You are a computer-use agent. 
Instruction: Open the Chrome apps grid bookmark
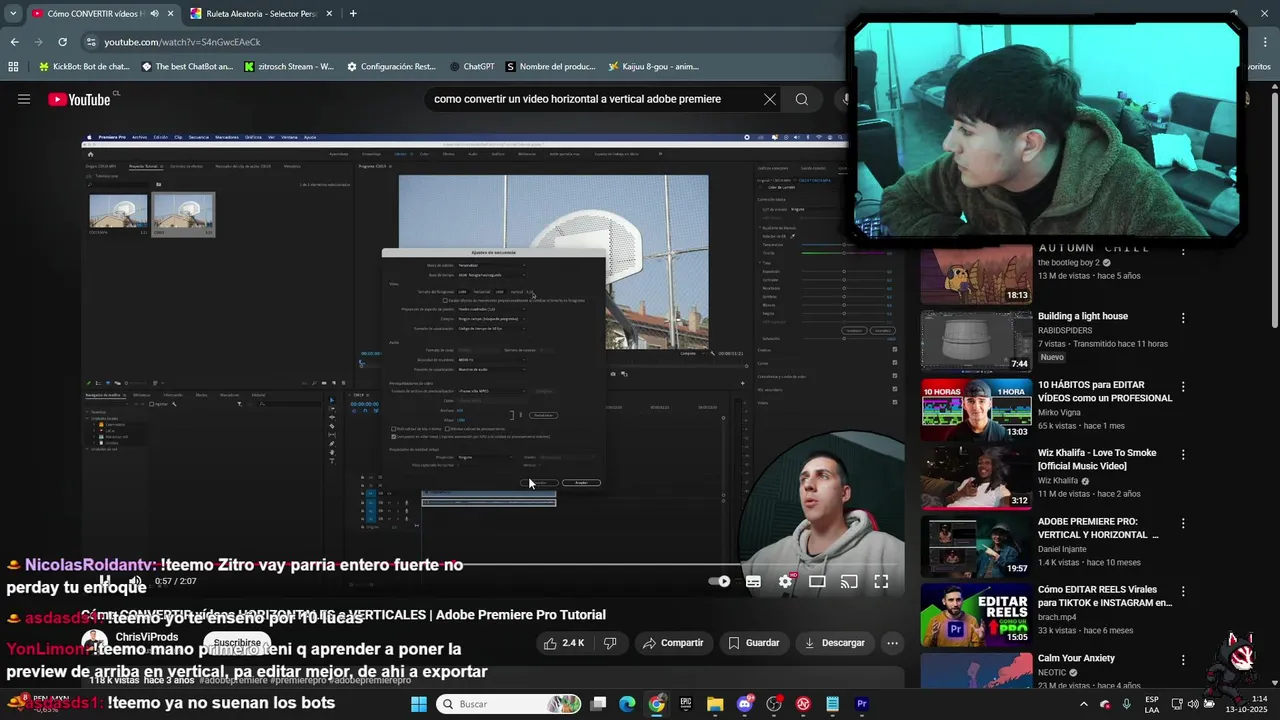[x=13, y=67]
